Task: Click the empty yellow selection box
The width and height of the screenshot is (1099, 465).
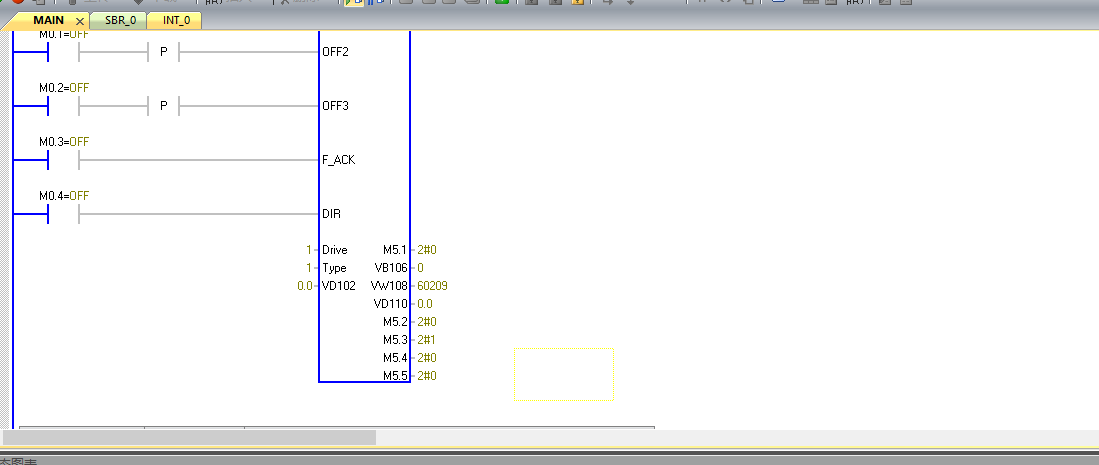Action: 563,374
